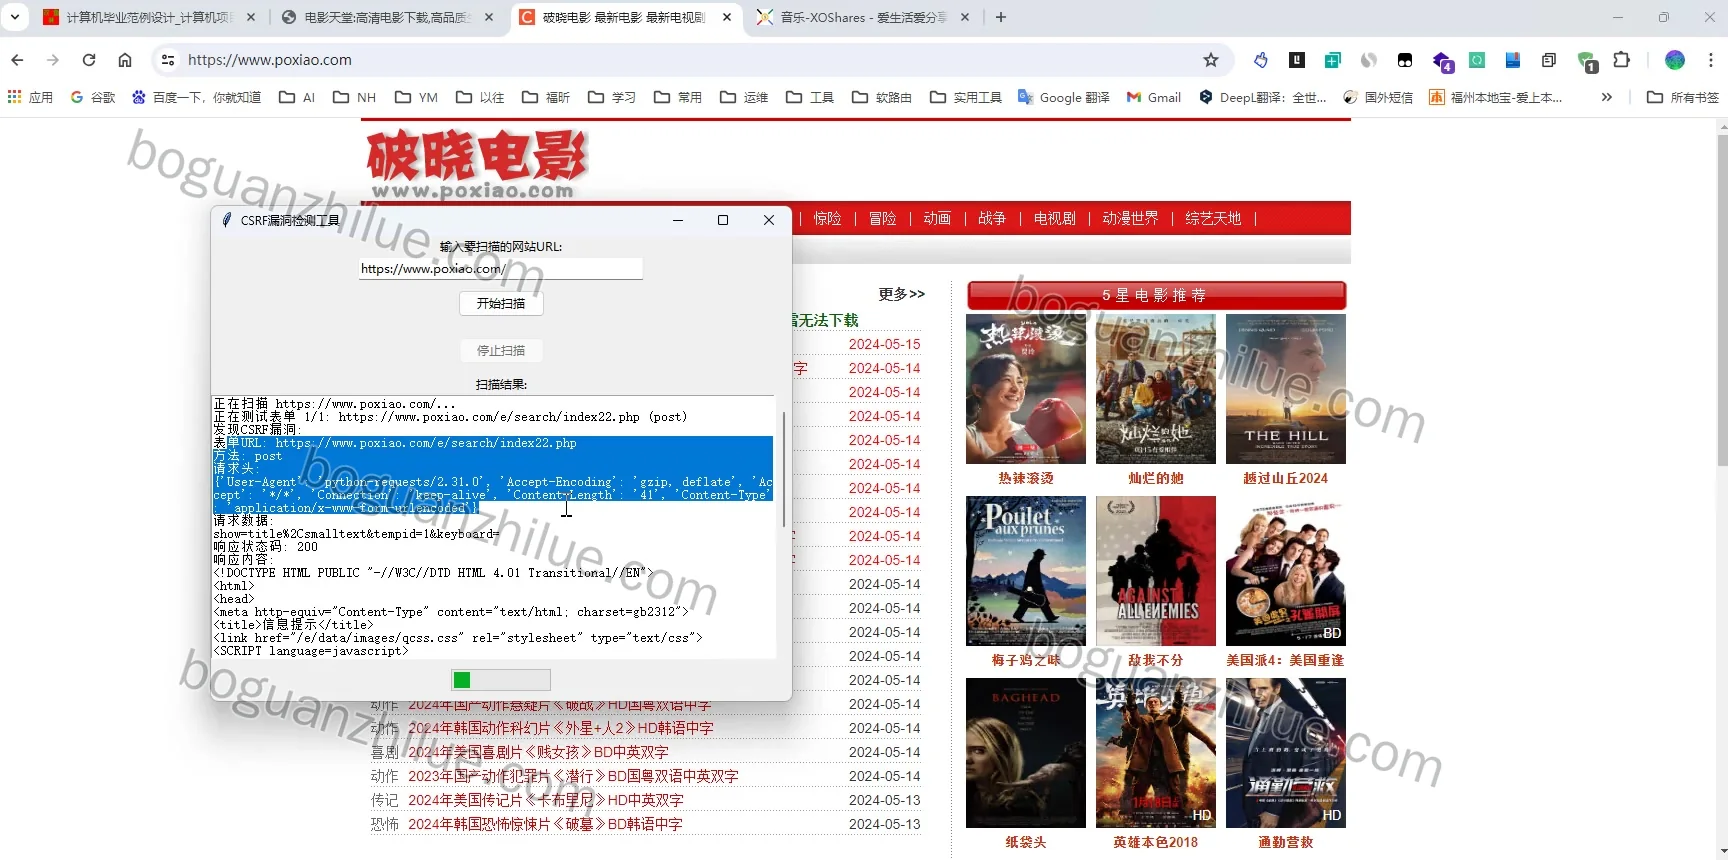Click the 停止扫描 button

501,350
